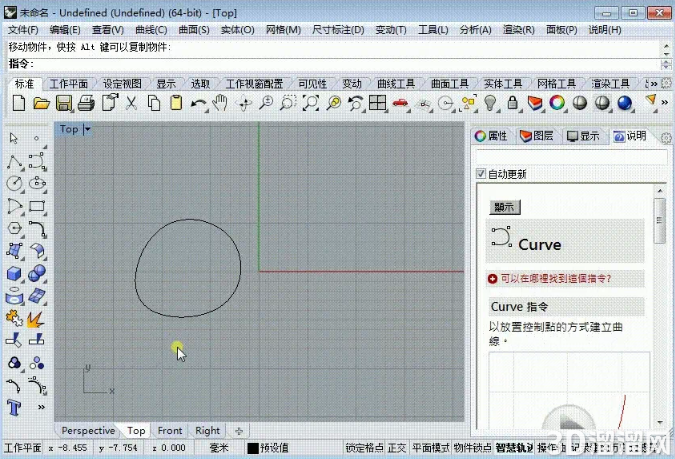Image resolution: width=675 pixels, height=459 pixels.
Task: Click the 顯示 button in help panel
Action: tap(505, 207)
